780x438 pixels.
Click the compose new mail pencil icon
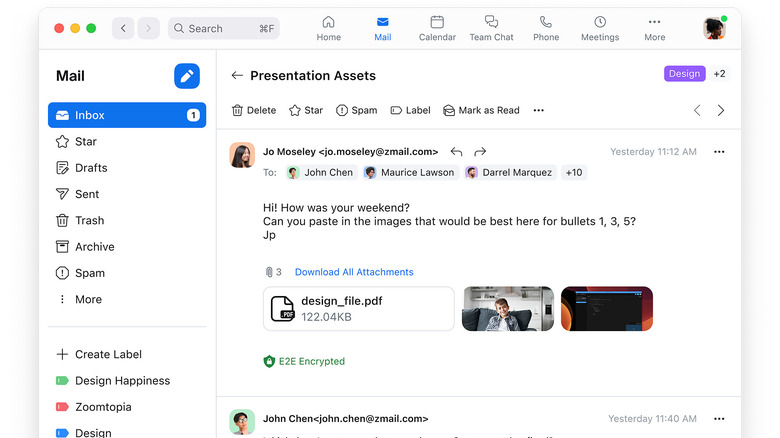(187, 76)
